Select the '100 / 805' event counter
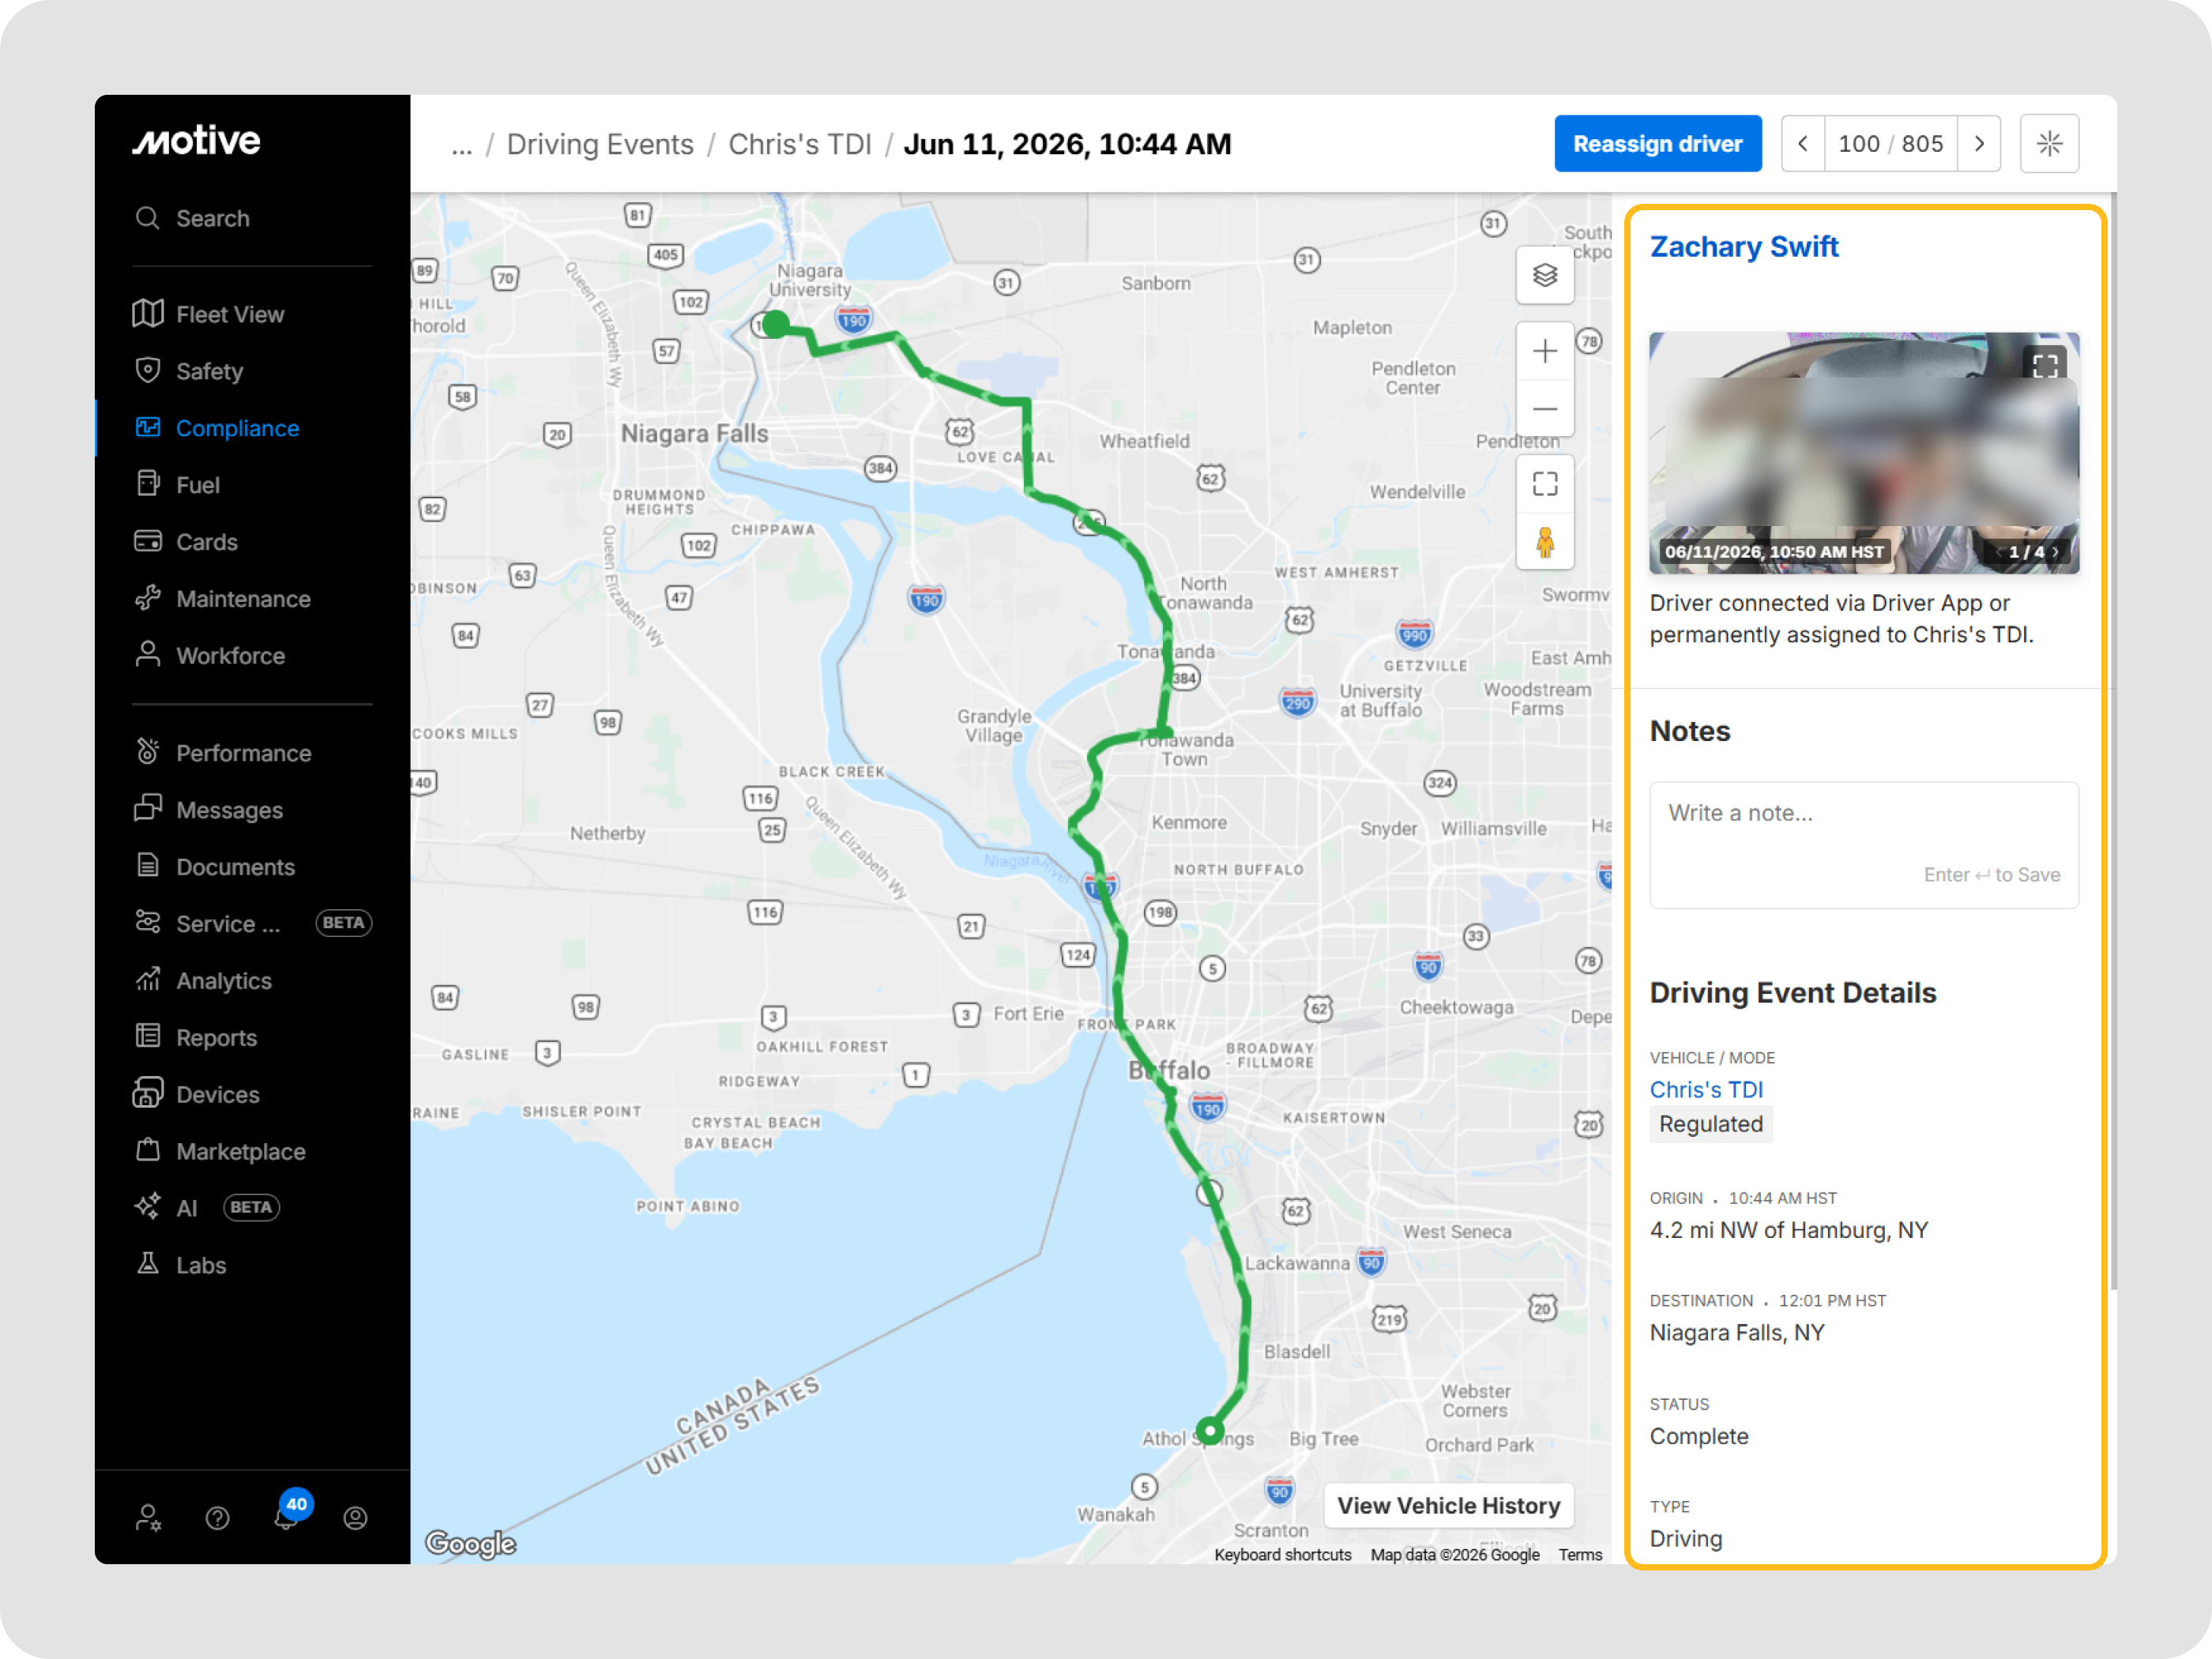The height and width of the screenshot is (1659, 2212). click(x=1890, y=144)
